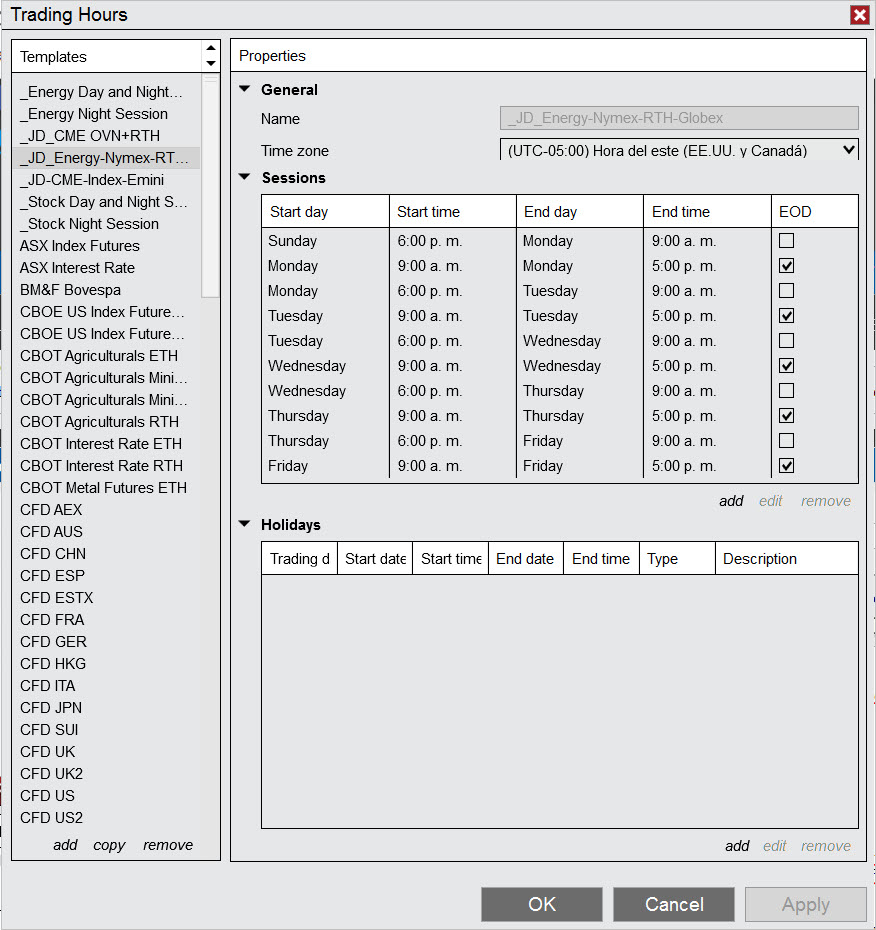Select CBOT Metal Futures ETH template
876x930 pixels.
(106, 488)
